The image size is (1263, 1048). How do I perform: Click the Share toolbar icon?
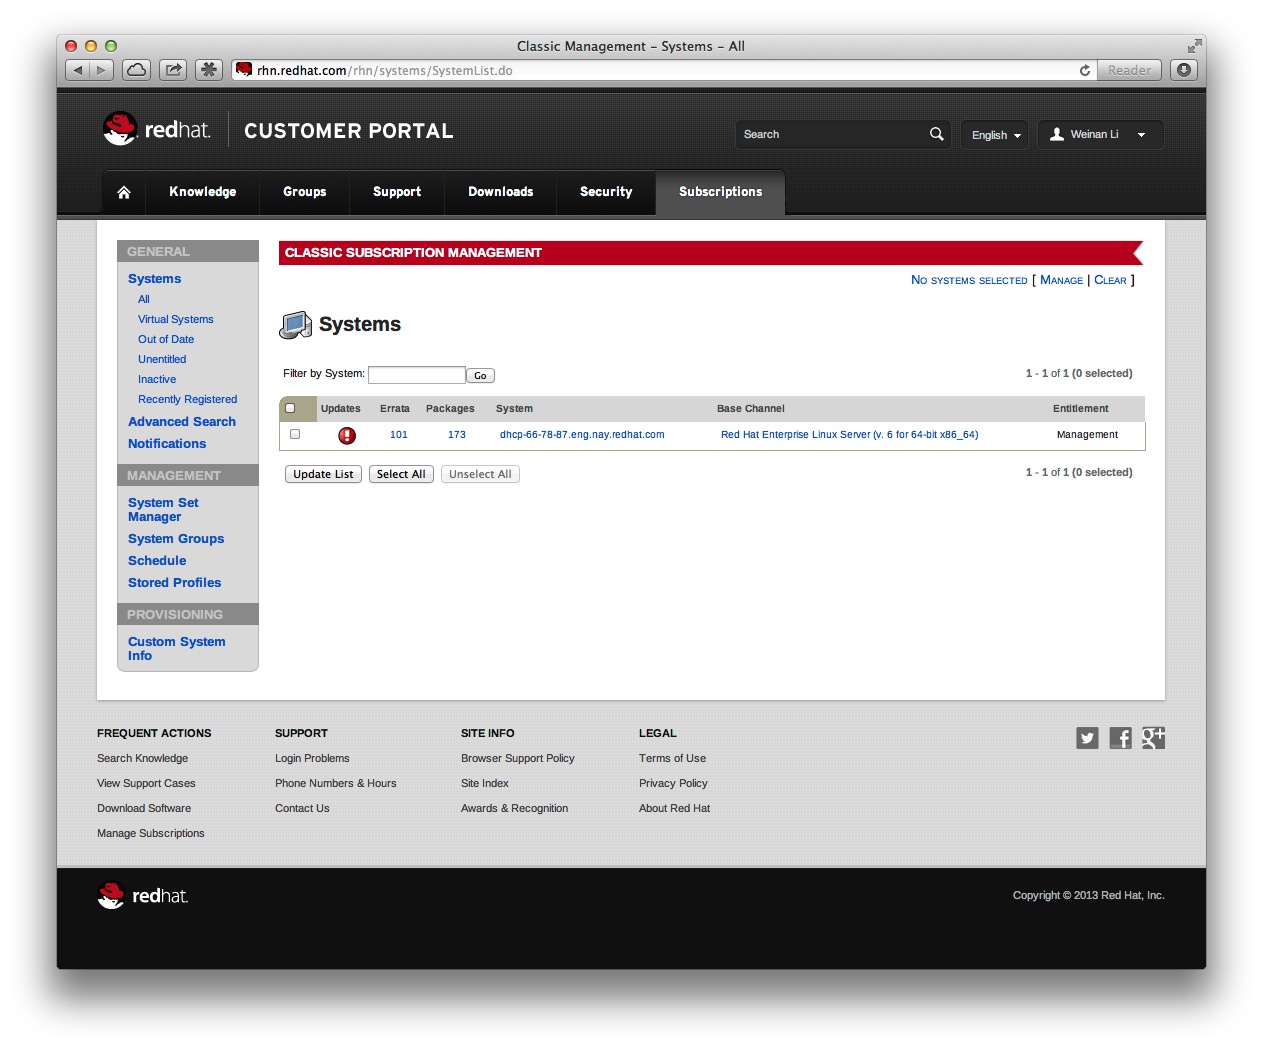[173, 70]
